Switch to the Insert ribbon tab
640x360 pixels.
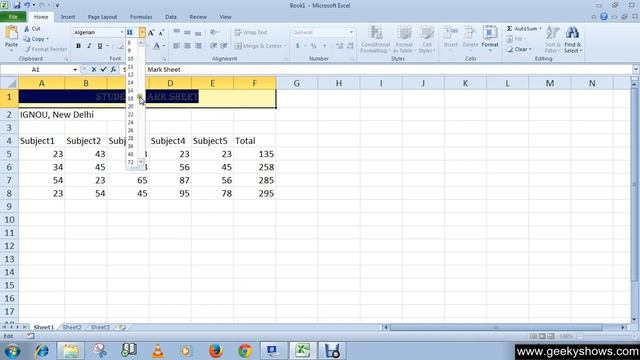point(68,17)
